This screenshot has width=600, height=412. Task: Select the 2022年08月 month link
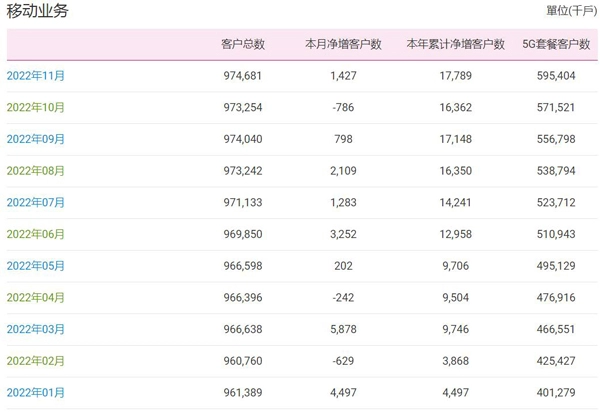[36, 171]
